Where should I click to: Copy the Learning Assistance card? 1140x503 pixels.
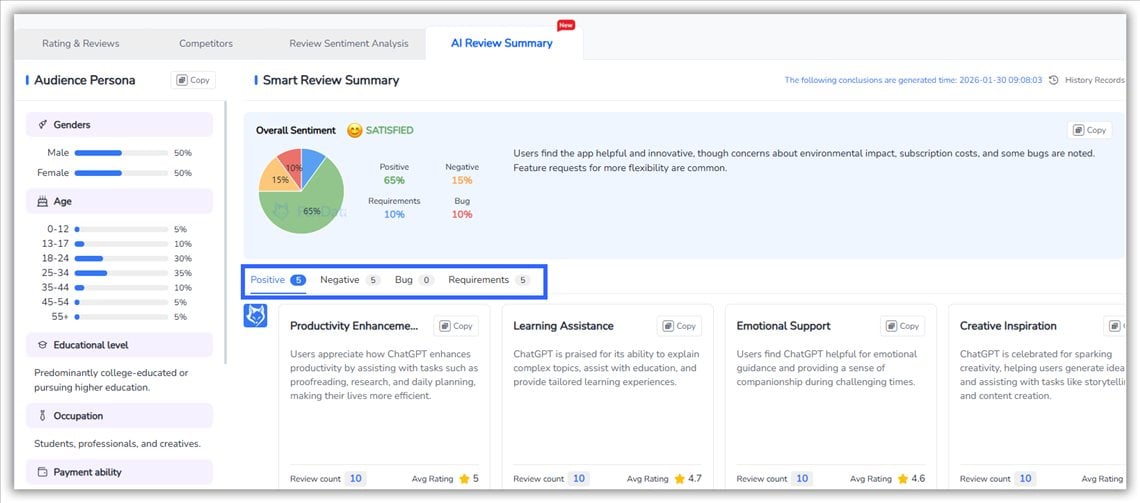click(680, 326)
